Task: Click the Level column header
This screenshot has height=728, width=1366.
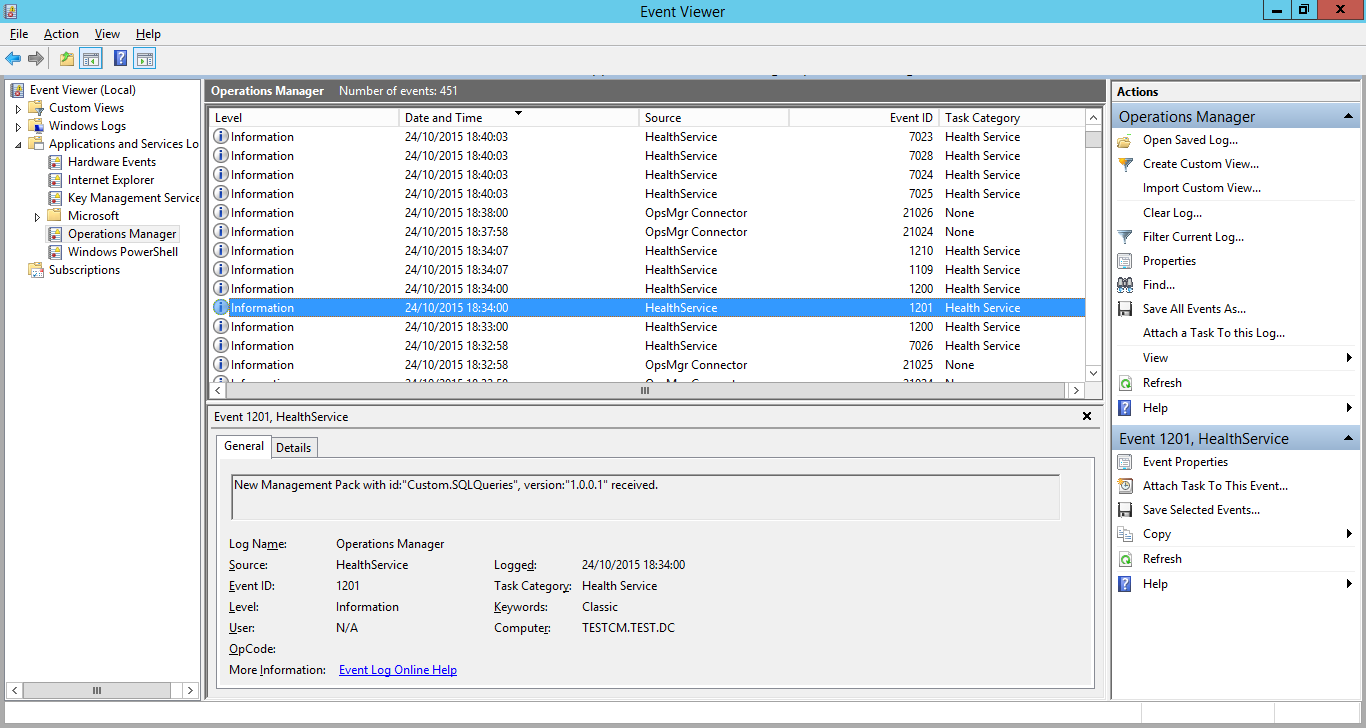Action: click(x=304, y=118)
